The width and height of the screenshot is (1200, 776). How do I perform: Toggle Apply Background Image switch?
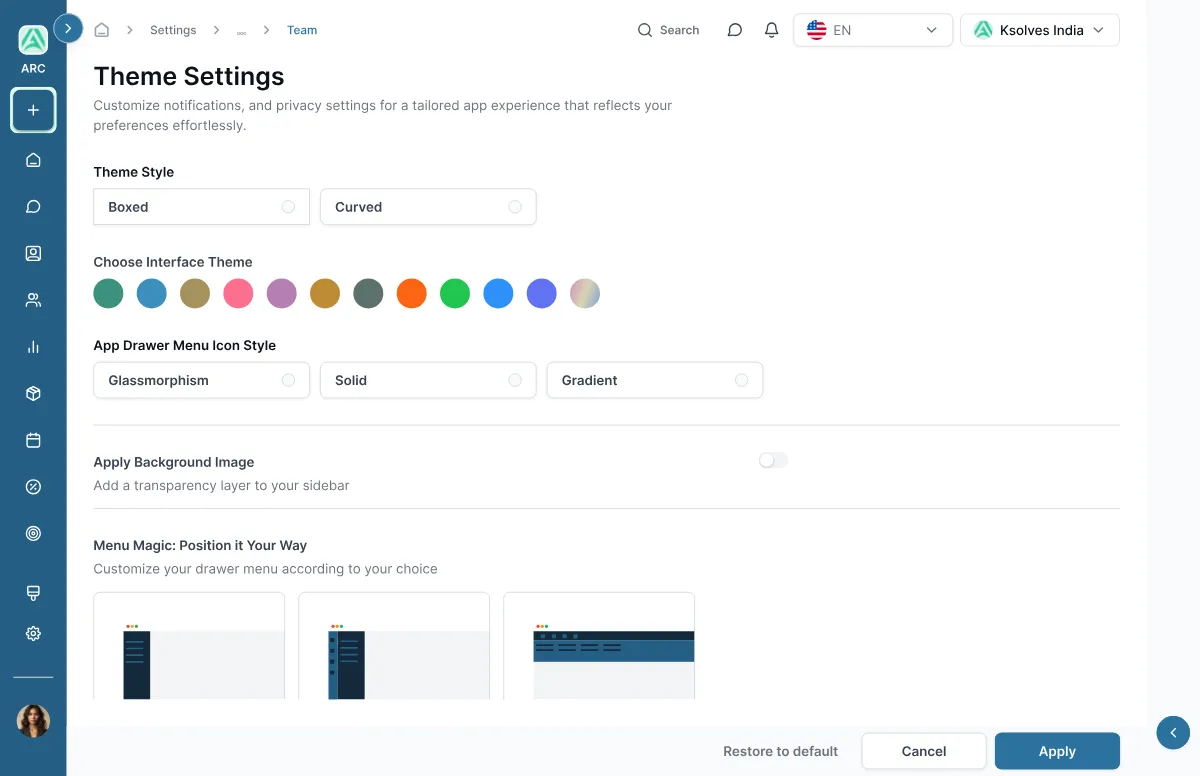pyautogui.click(x=773, y=460)
